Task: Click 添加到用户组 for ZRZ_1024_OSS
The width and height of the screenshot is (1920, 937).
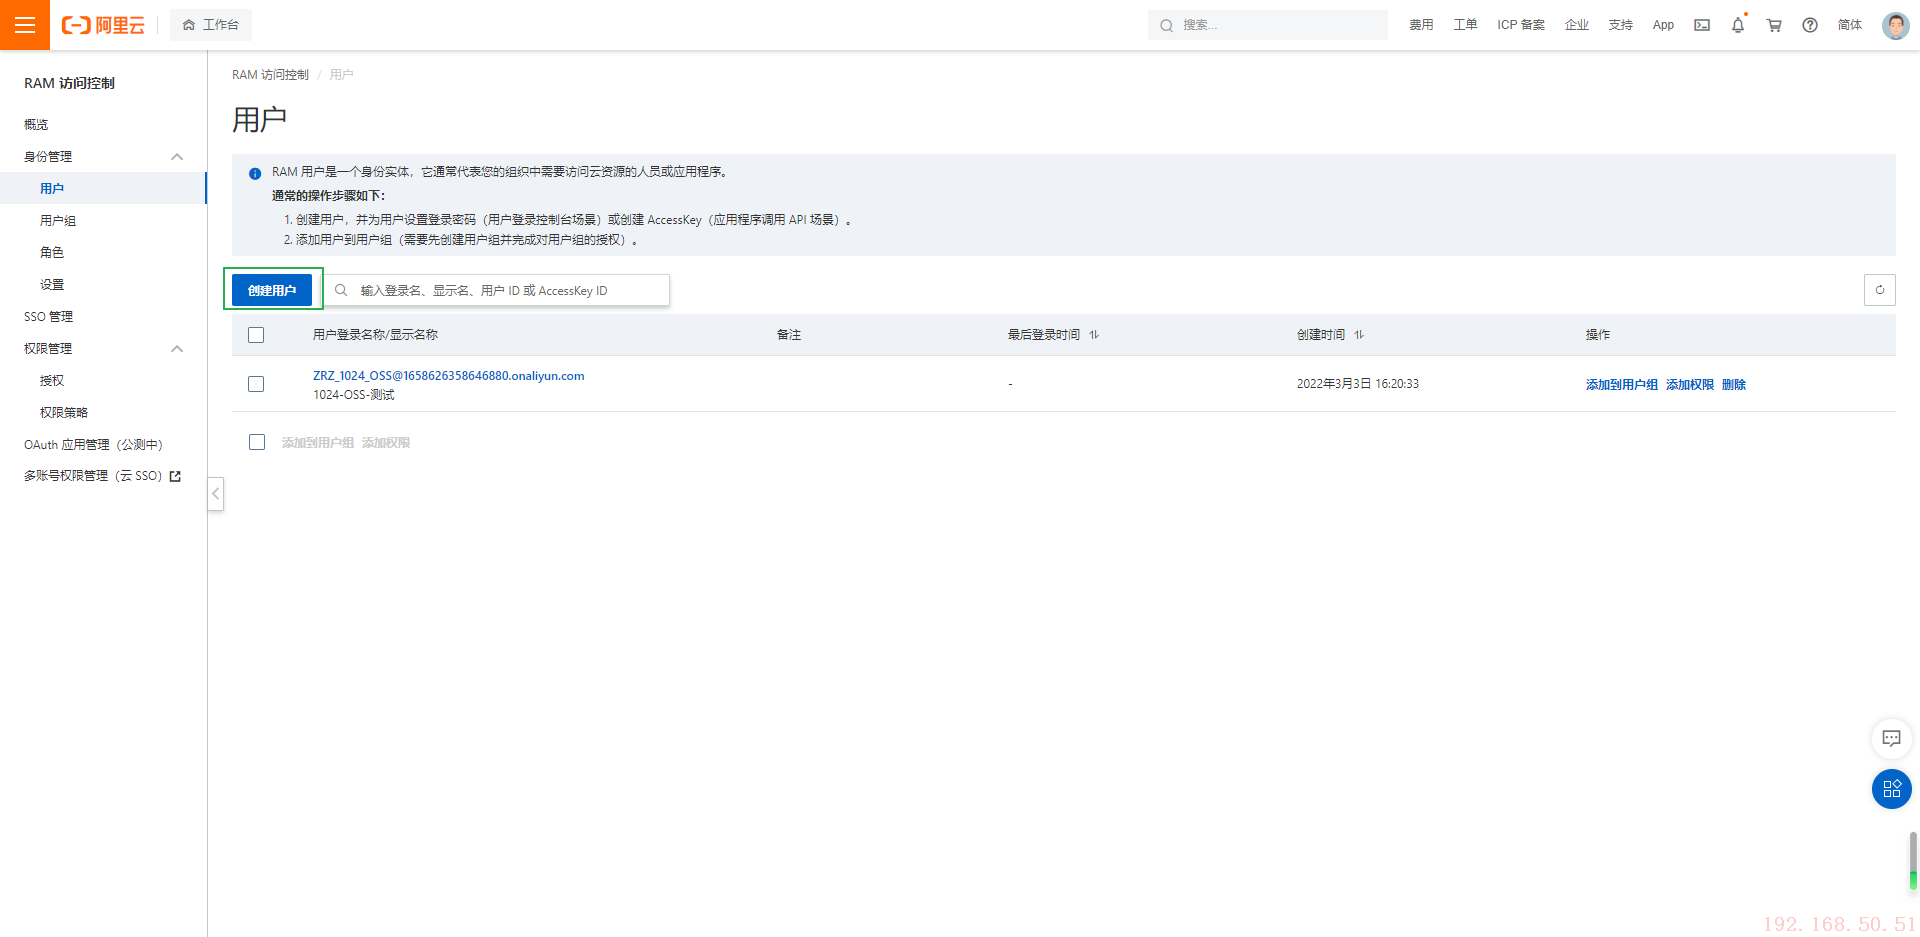Action: click(1621, 385)
